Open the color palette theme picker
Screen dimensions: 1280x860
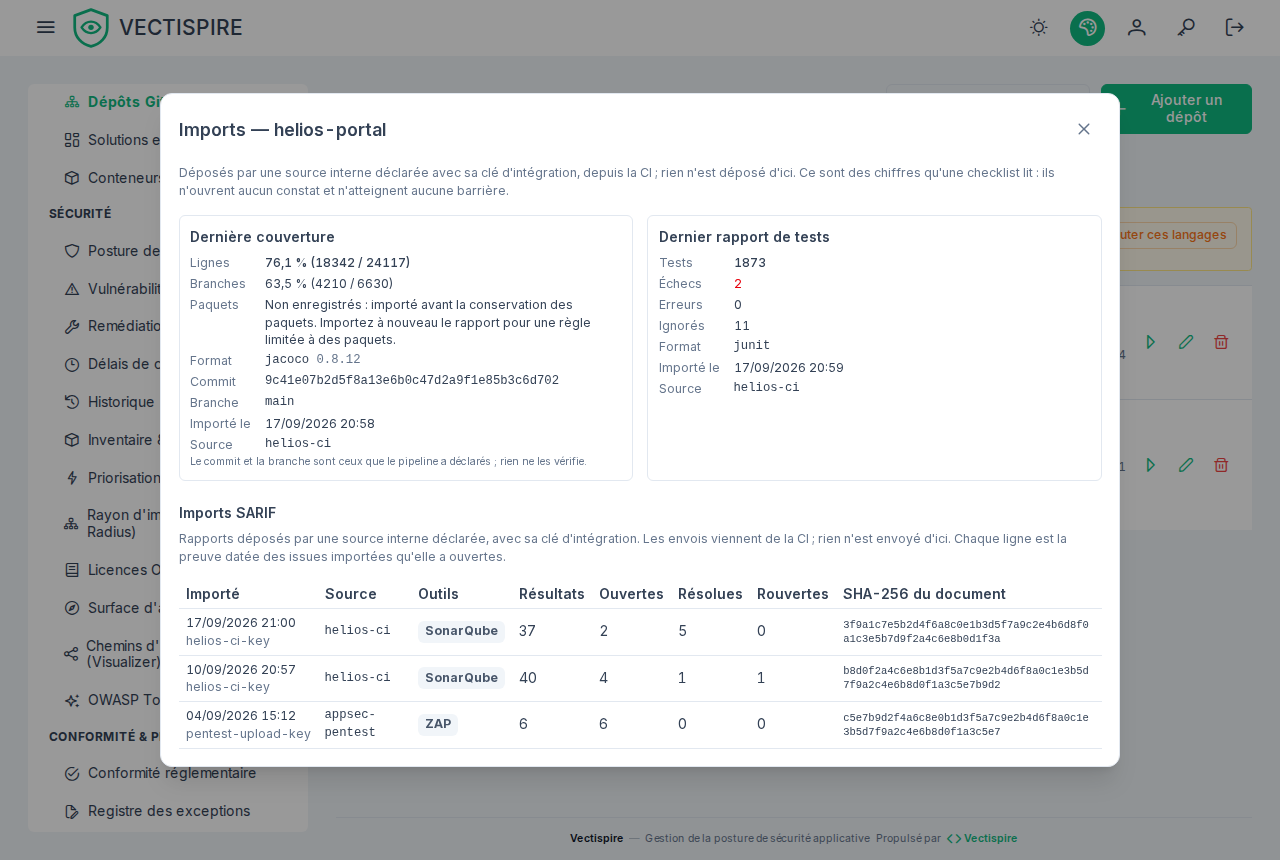coord(1087,28)
